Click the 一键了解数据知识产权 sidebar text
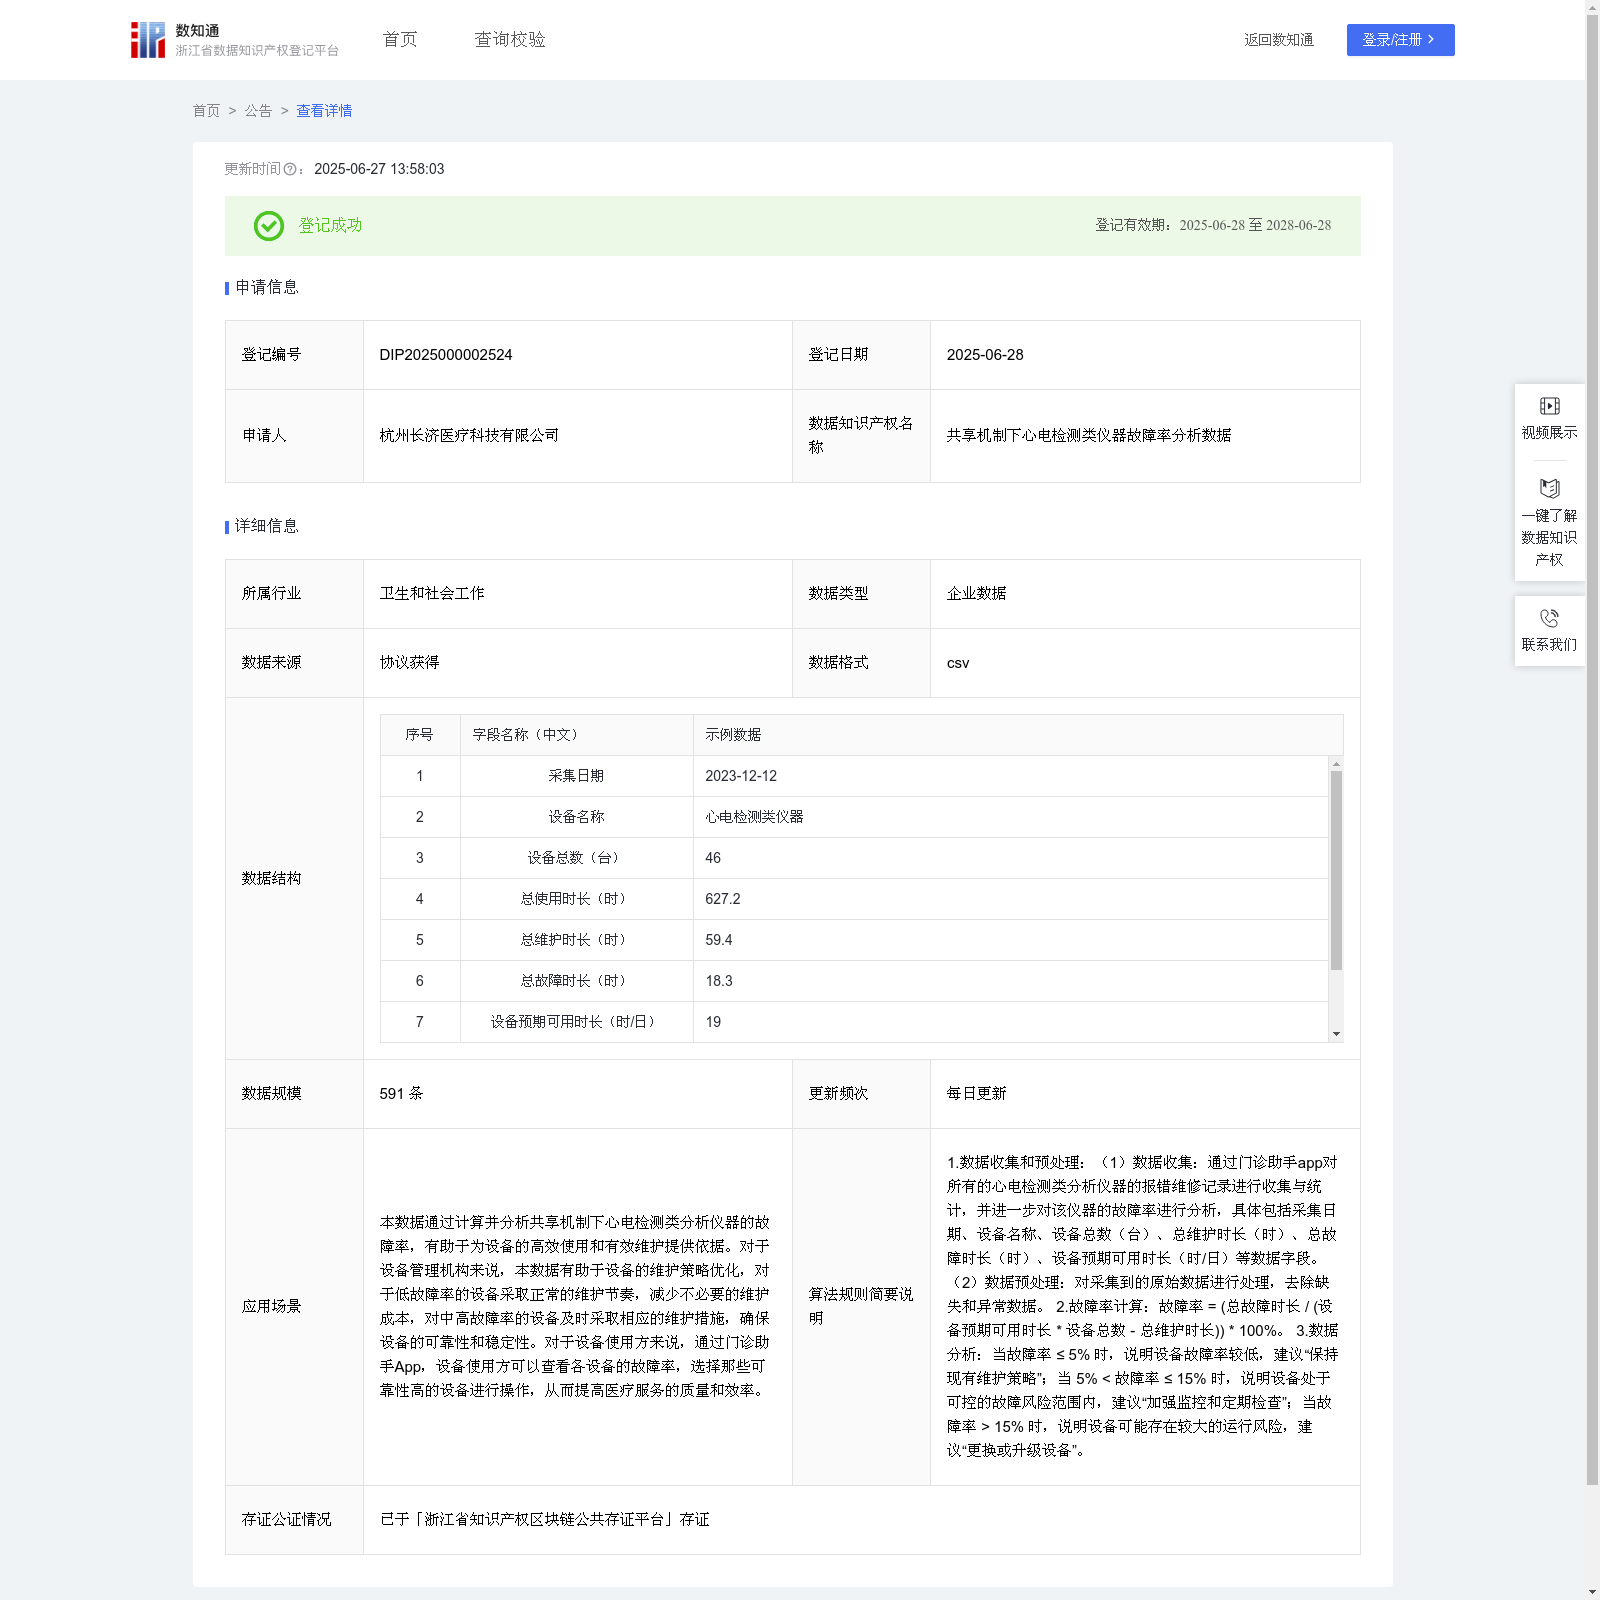This screenshot has width=1600, height=1600. click(x=1549, y=538)
